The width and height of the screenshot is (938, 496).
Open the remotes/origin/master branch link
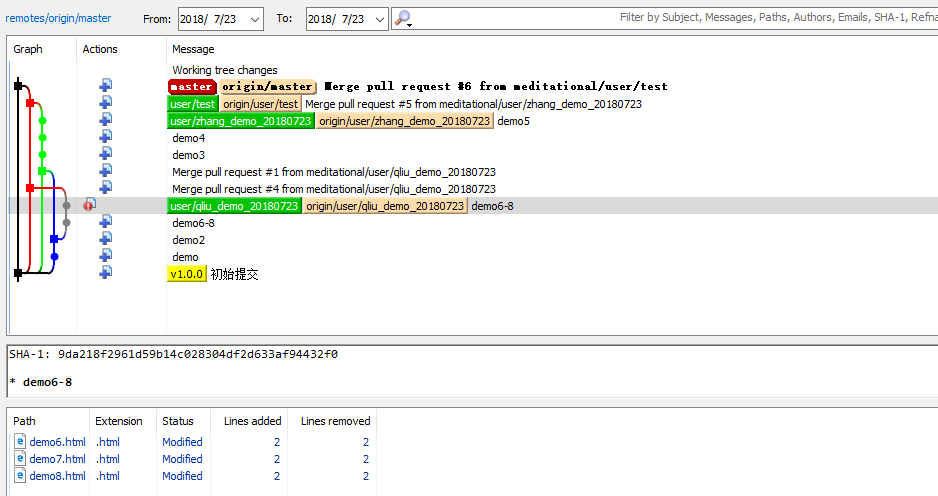[58, 18]
